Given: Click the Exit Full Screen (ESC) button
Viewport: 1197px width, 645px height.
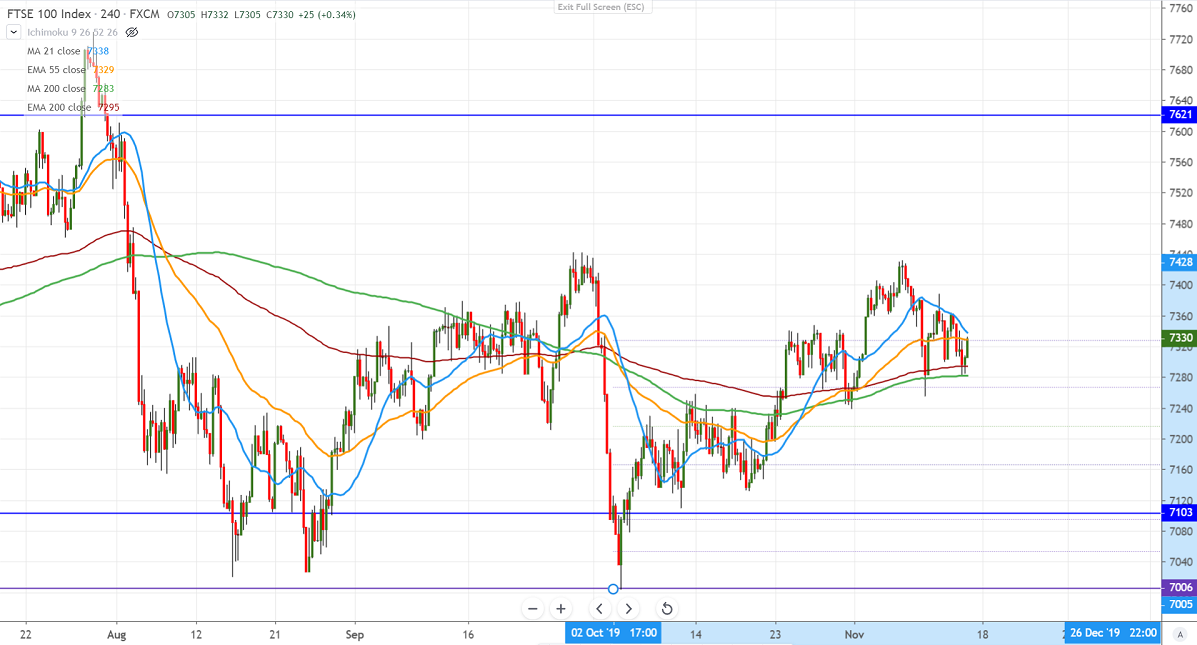Looking at the screenshot, I should coord(601,7).
